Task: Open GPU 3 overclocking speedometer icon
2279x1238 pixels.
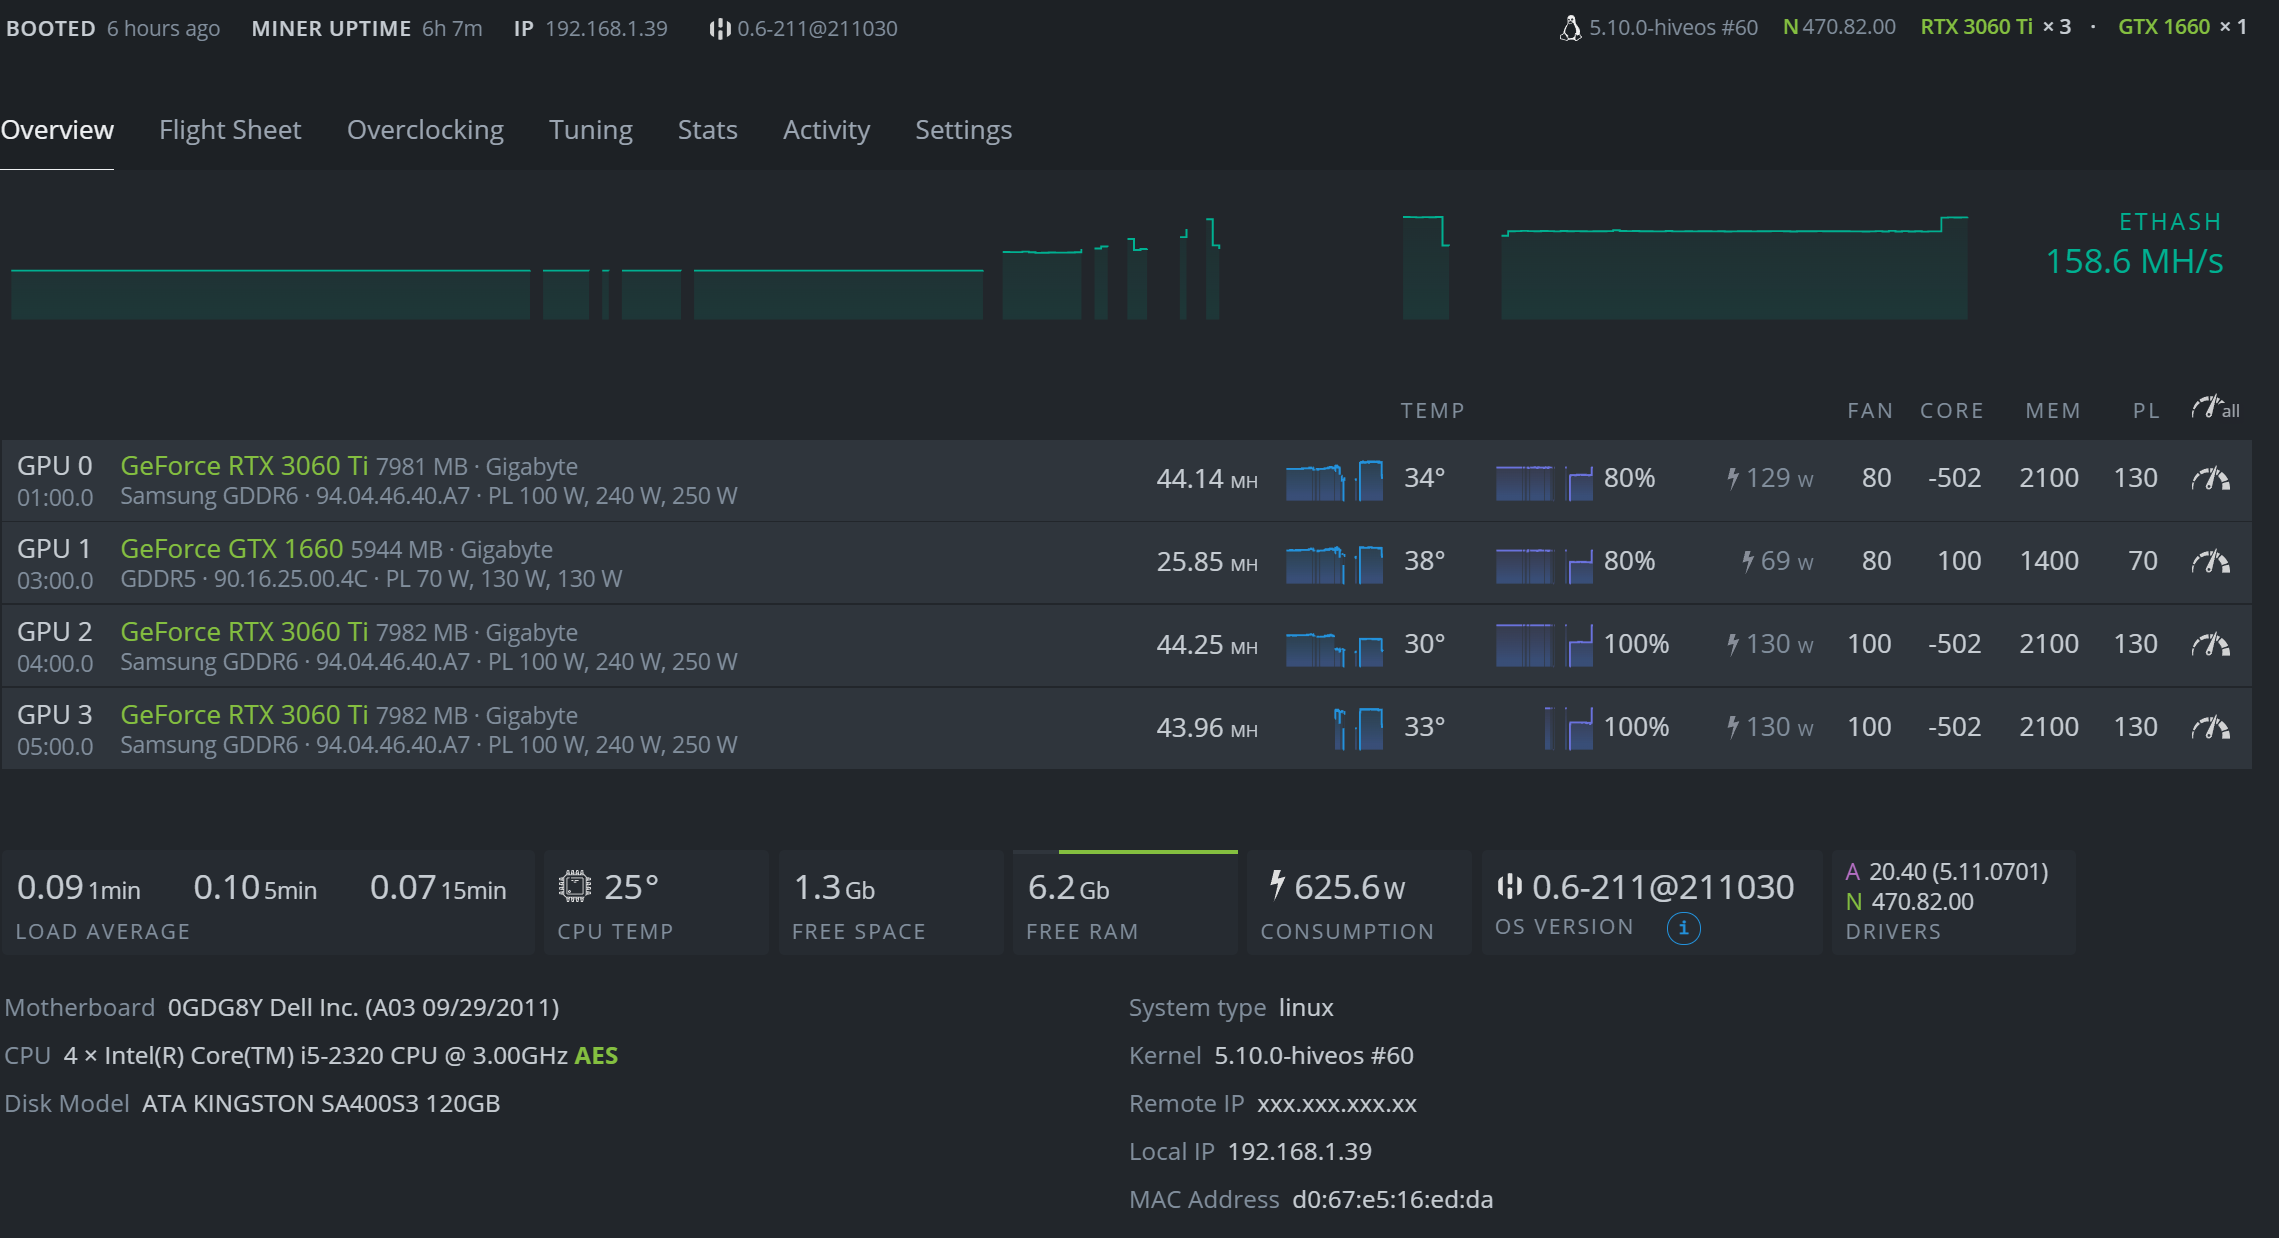Action: 2210,728
